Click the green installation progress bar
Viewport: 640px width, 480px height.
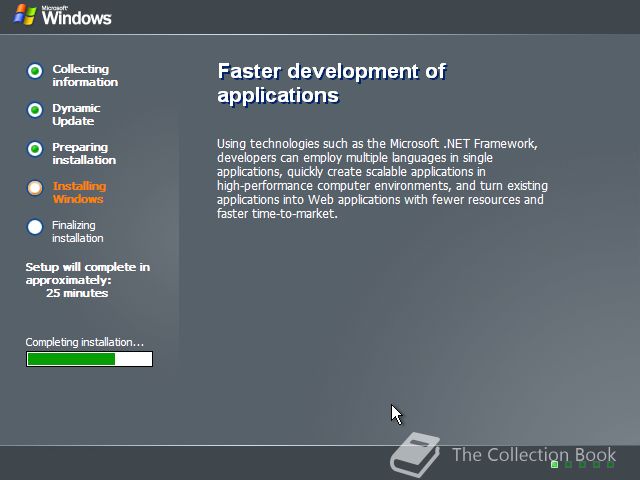click(89, 359)
